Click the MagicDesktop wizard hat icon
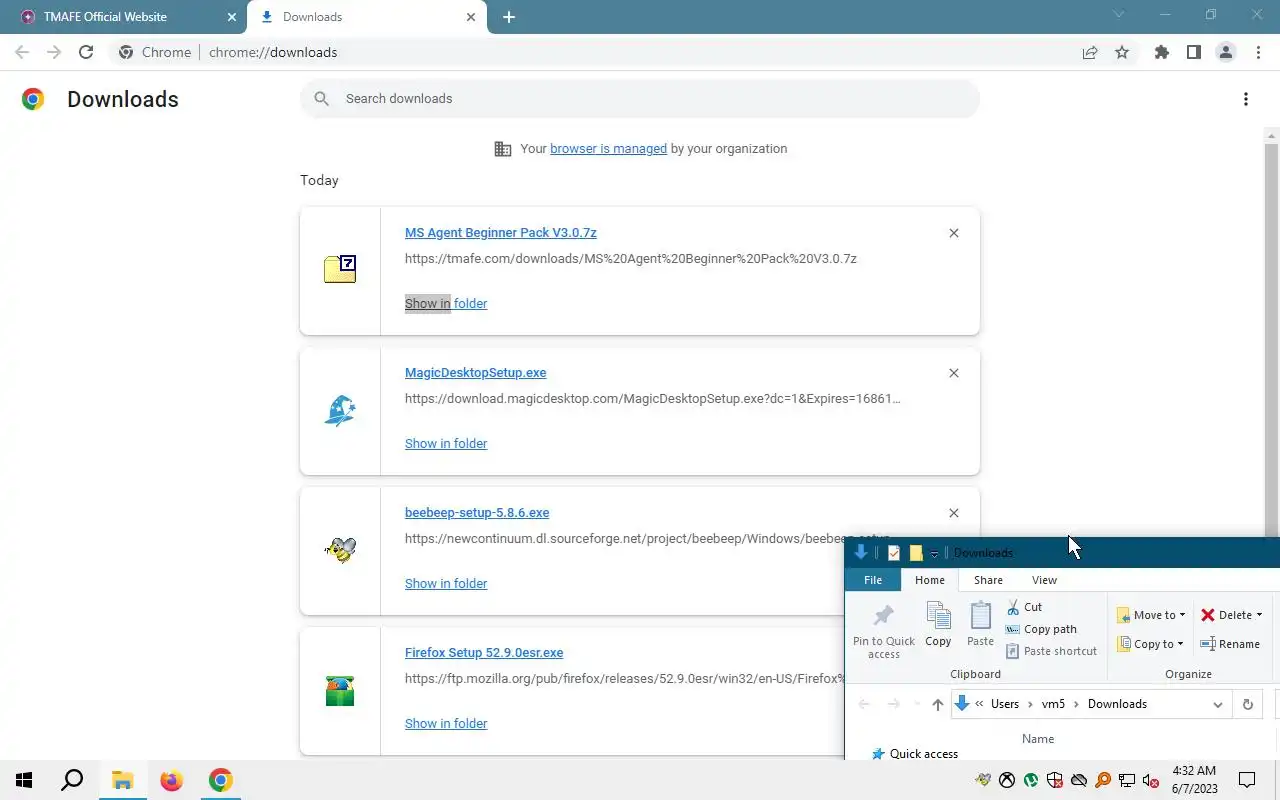The width and height of the screenshot is (1280, 800). tap(340, 410)
